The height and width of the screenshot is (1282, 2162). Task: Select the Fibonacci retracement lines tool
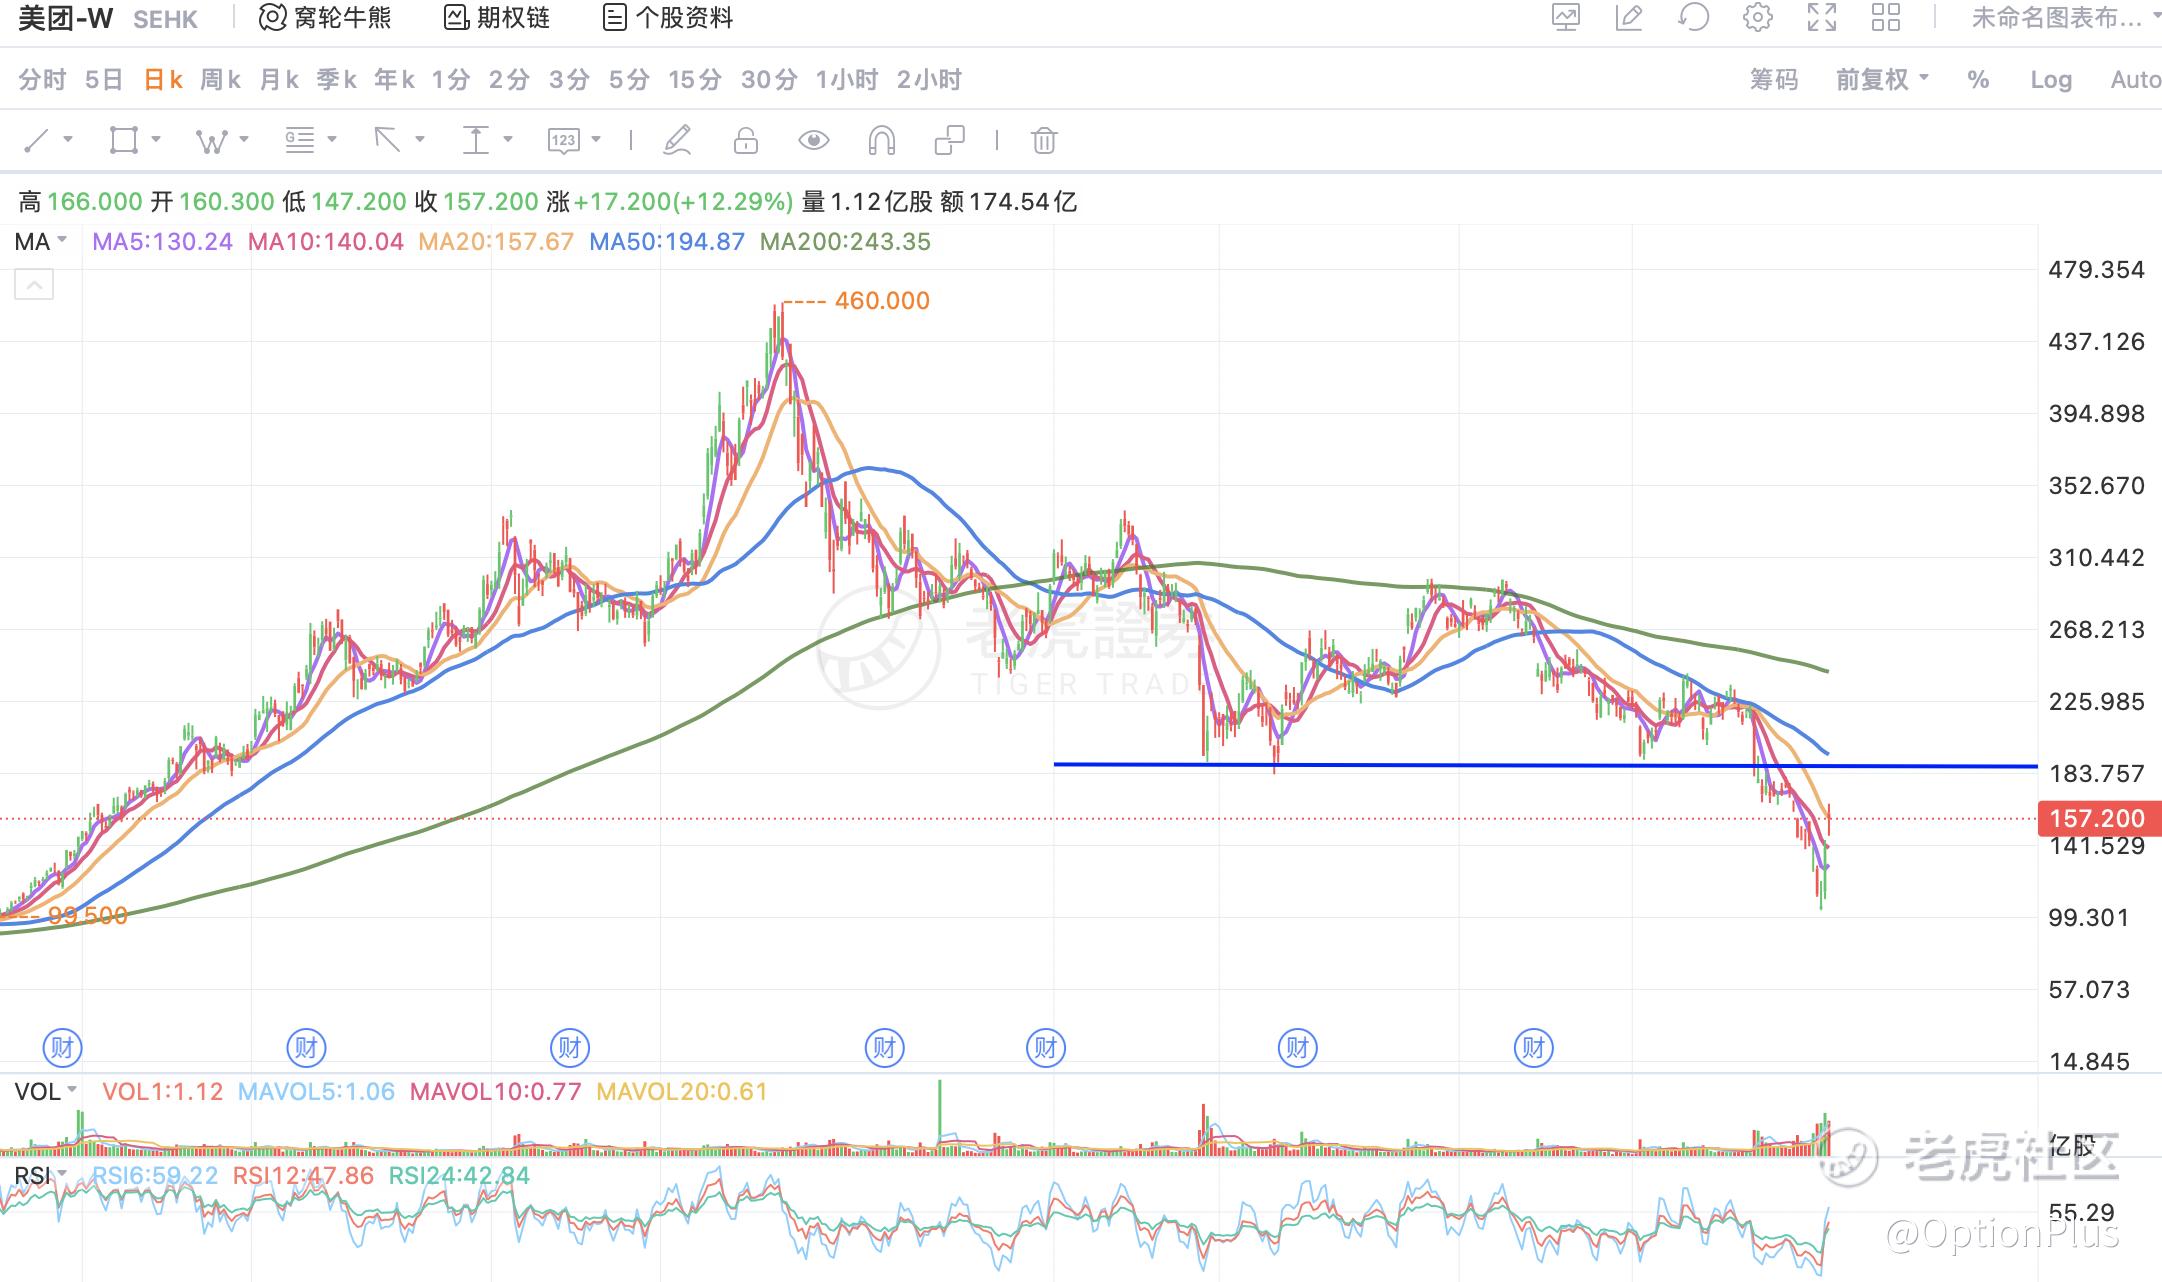point(300,141)
